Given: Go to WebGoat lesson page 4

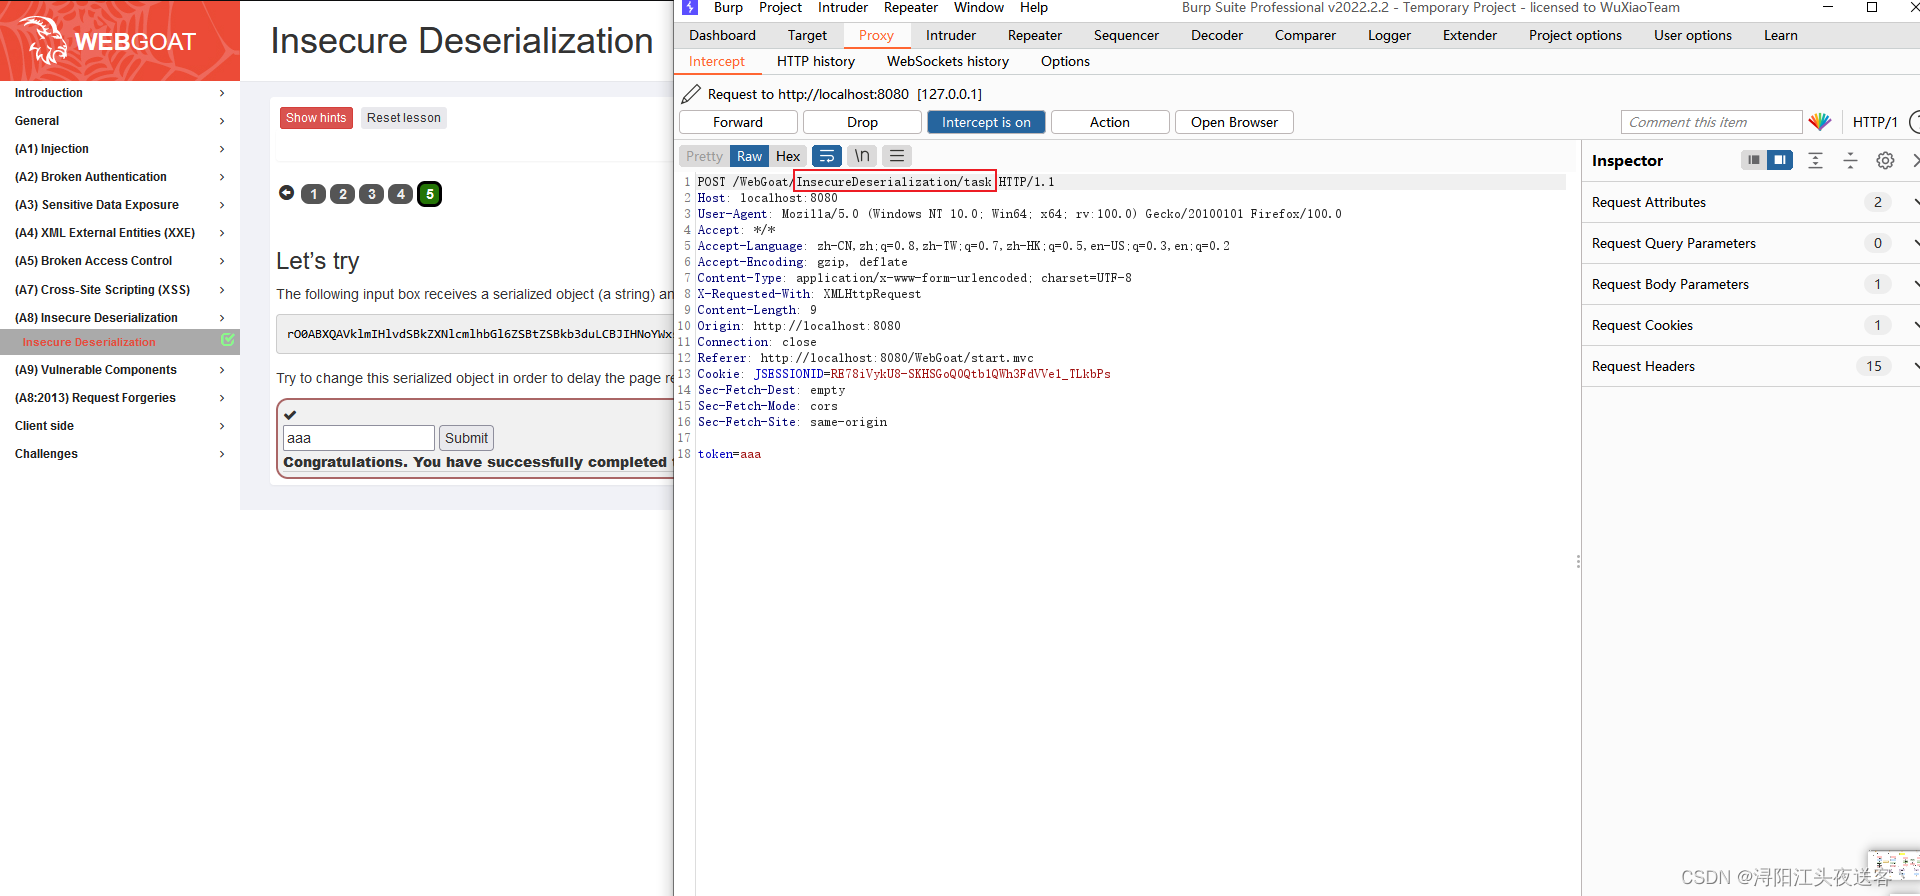Looking at the screenshot, I should 401,194.
